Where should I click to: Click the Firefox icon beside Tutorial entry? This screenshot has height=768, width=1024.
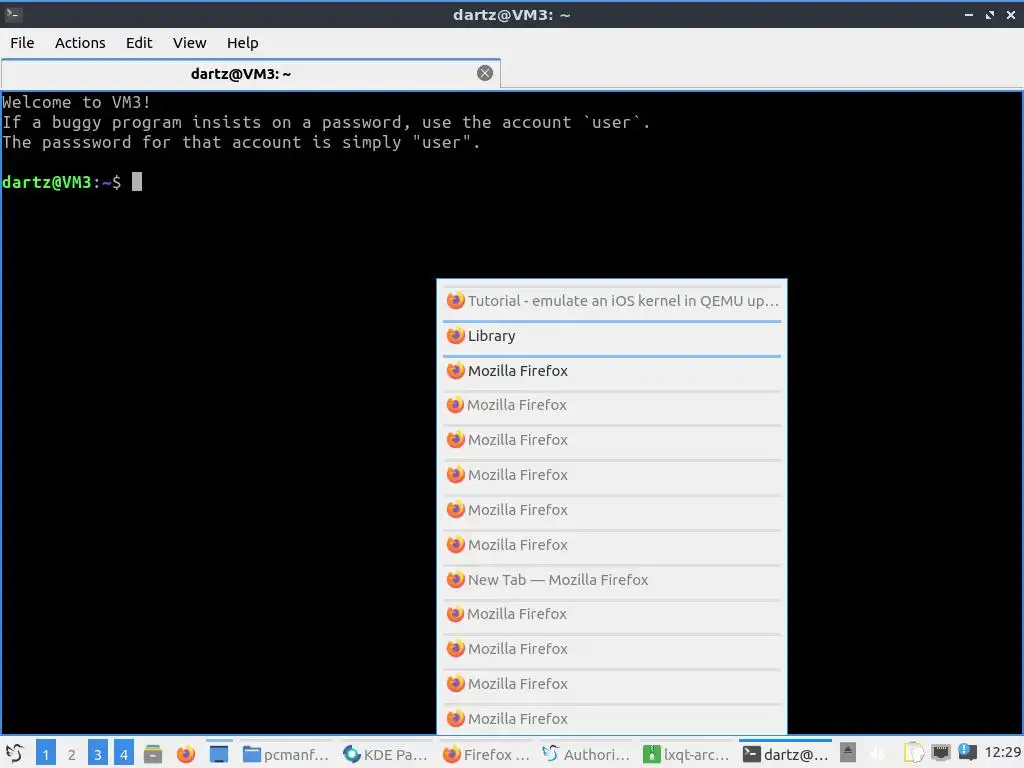pyautogui.click(x=455, y=301)
